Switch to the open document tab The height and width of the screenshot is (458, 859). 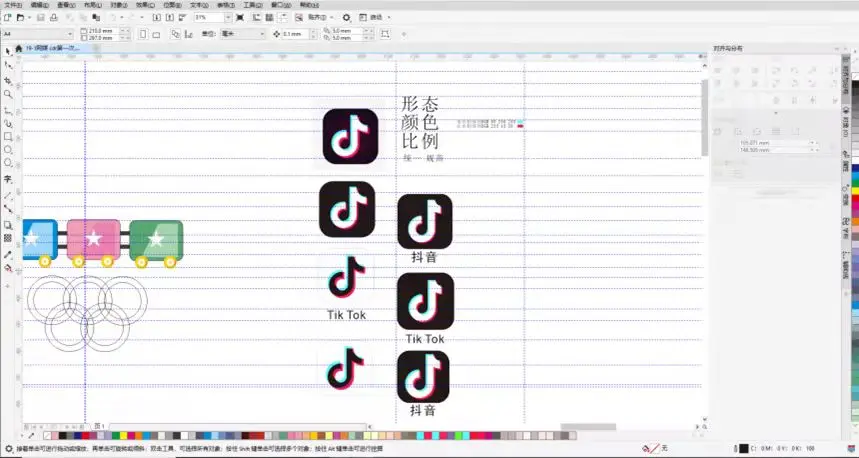coord(53,48)
